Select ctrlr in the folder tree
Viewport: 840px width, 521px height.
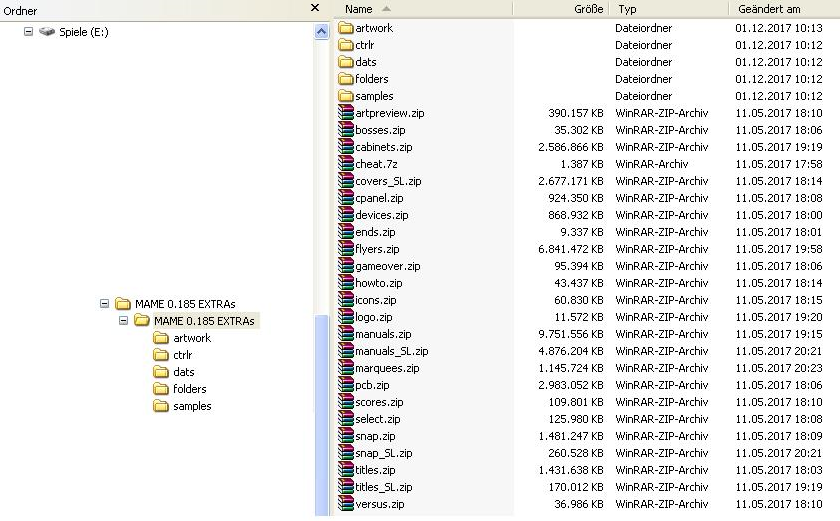click(183, 355)
